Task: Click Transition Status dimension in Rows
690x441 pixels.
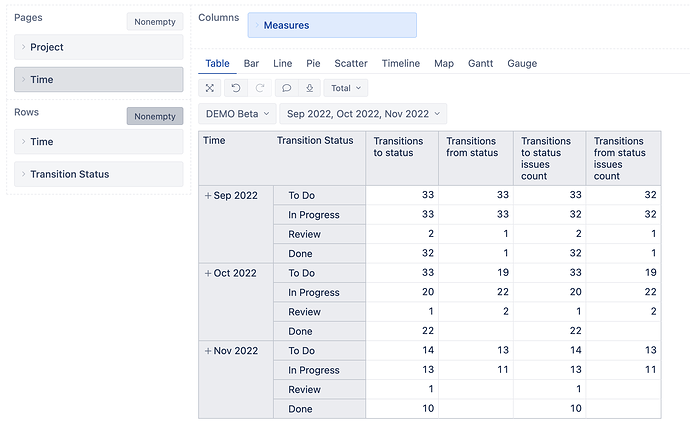Action: coord(99,174)
